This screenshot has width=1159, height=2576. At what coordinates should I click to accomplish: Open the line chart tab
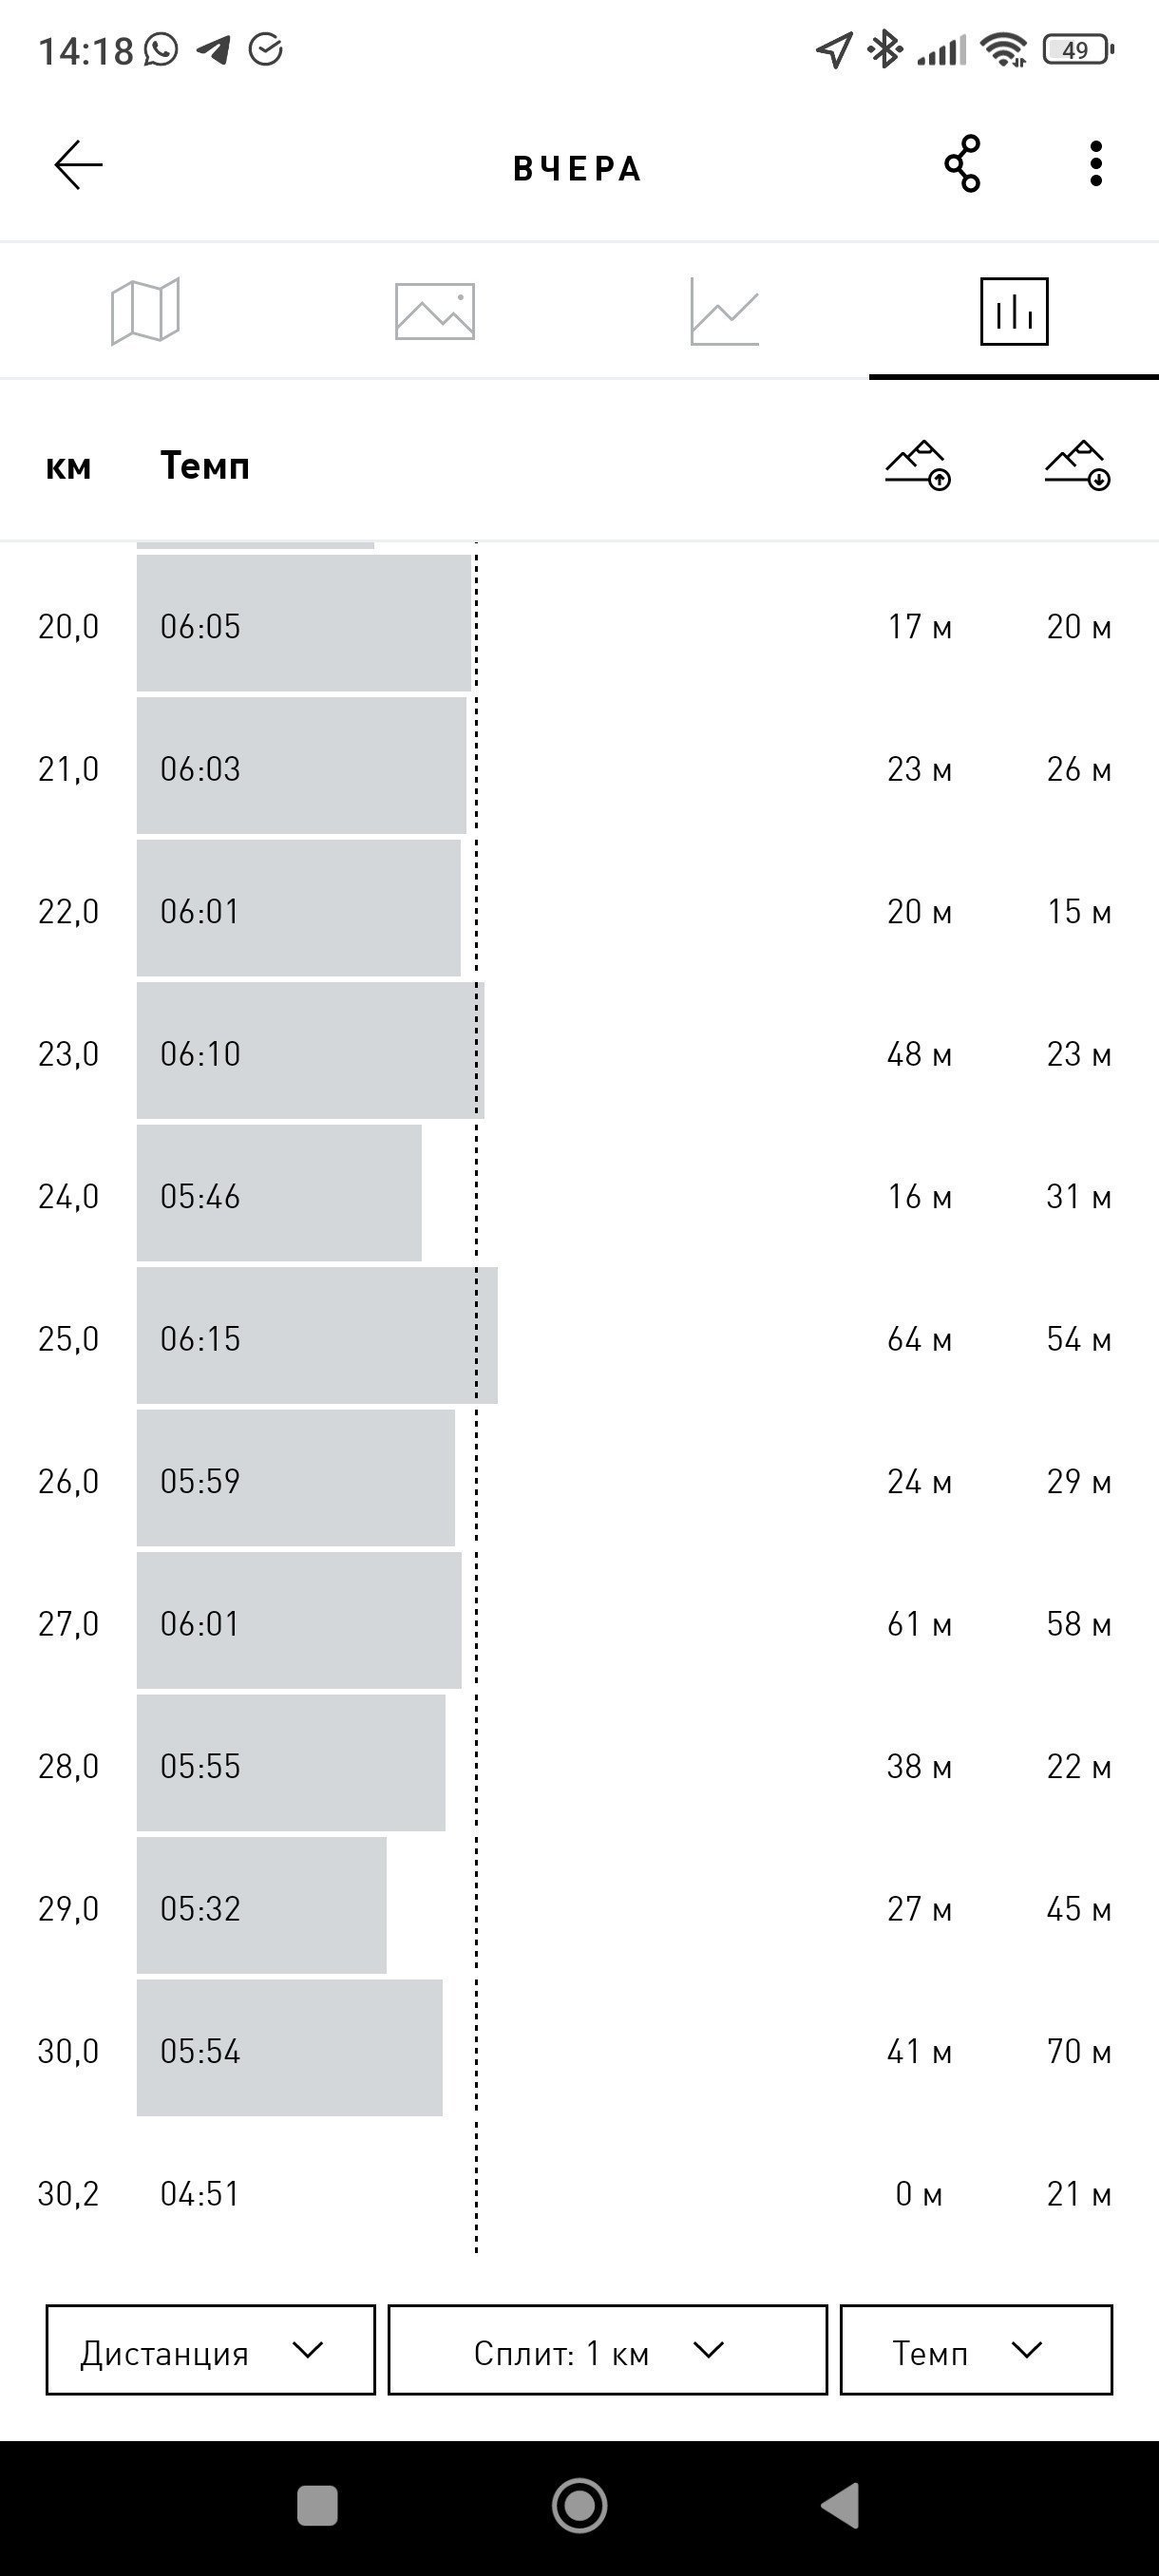[724, 311]
